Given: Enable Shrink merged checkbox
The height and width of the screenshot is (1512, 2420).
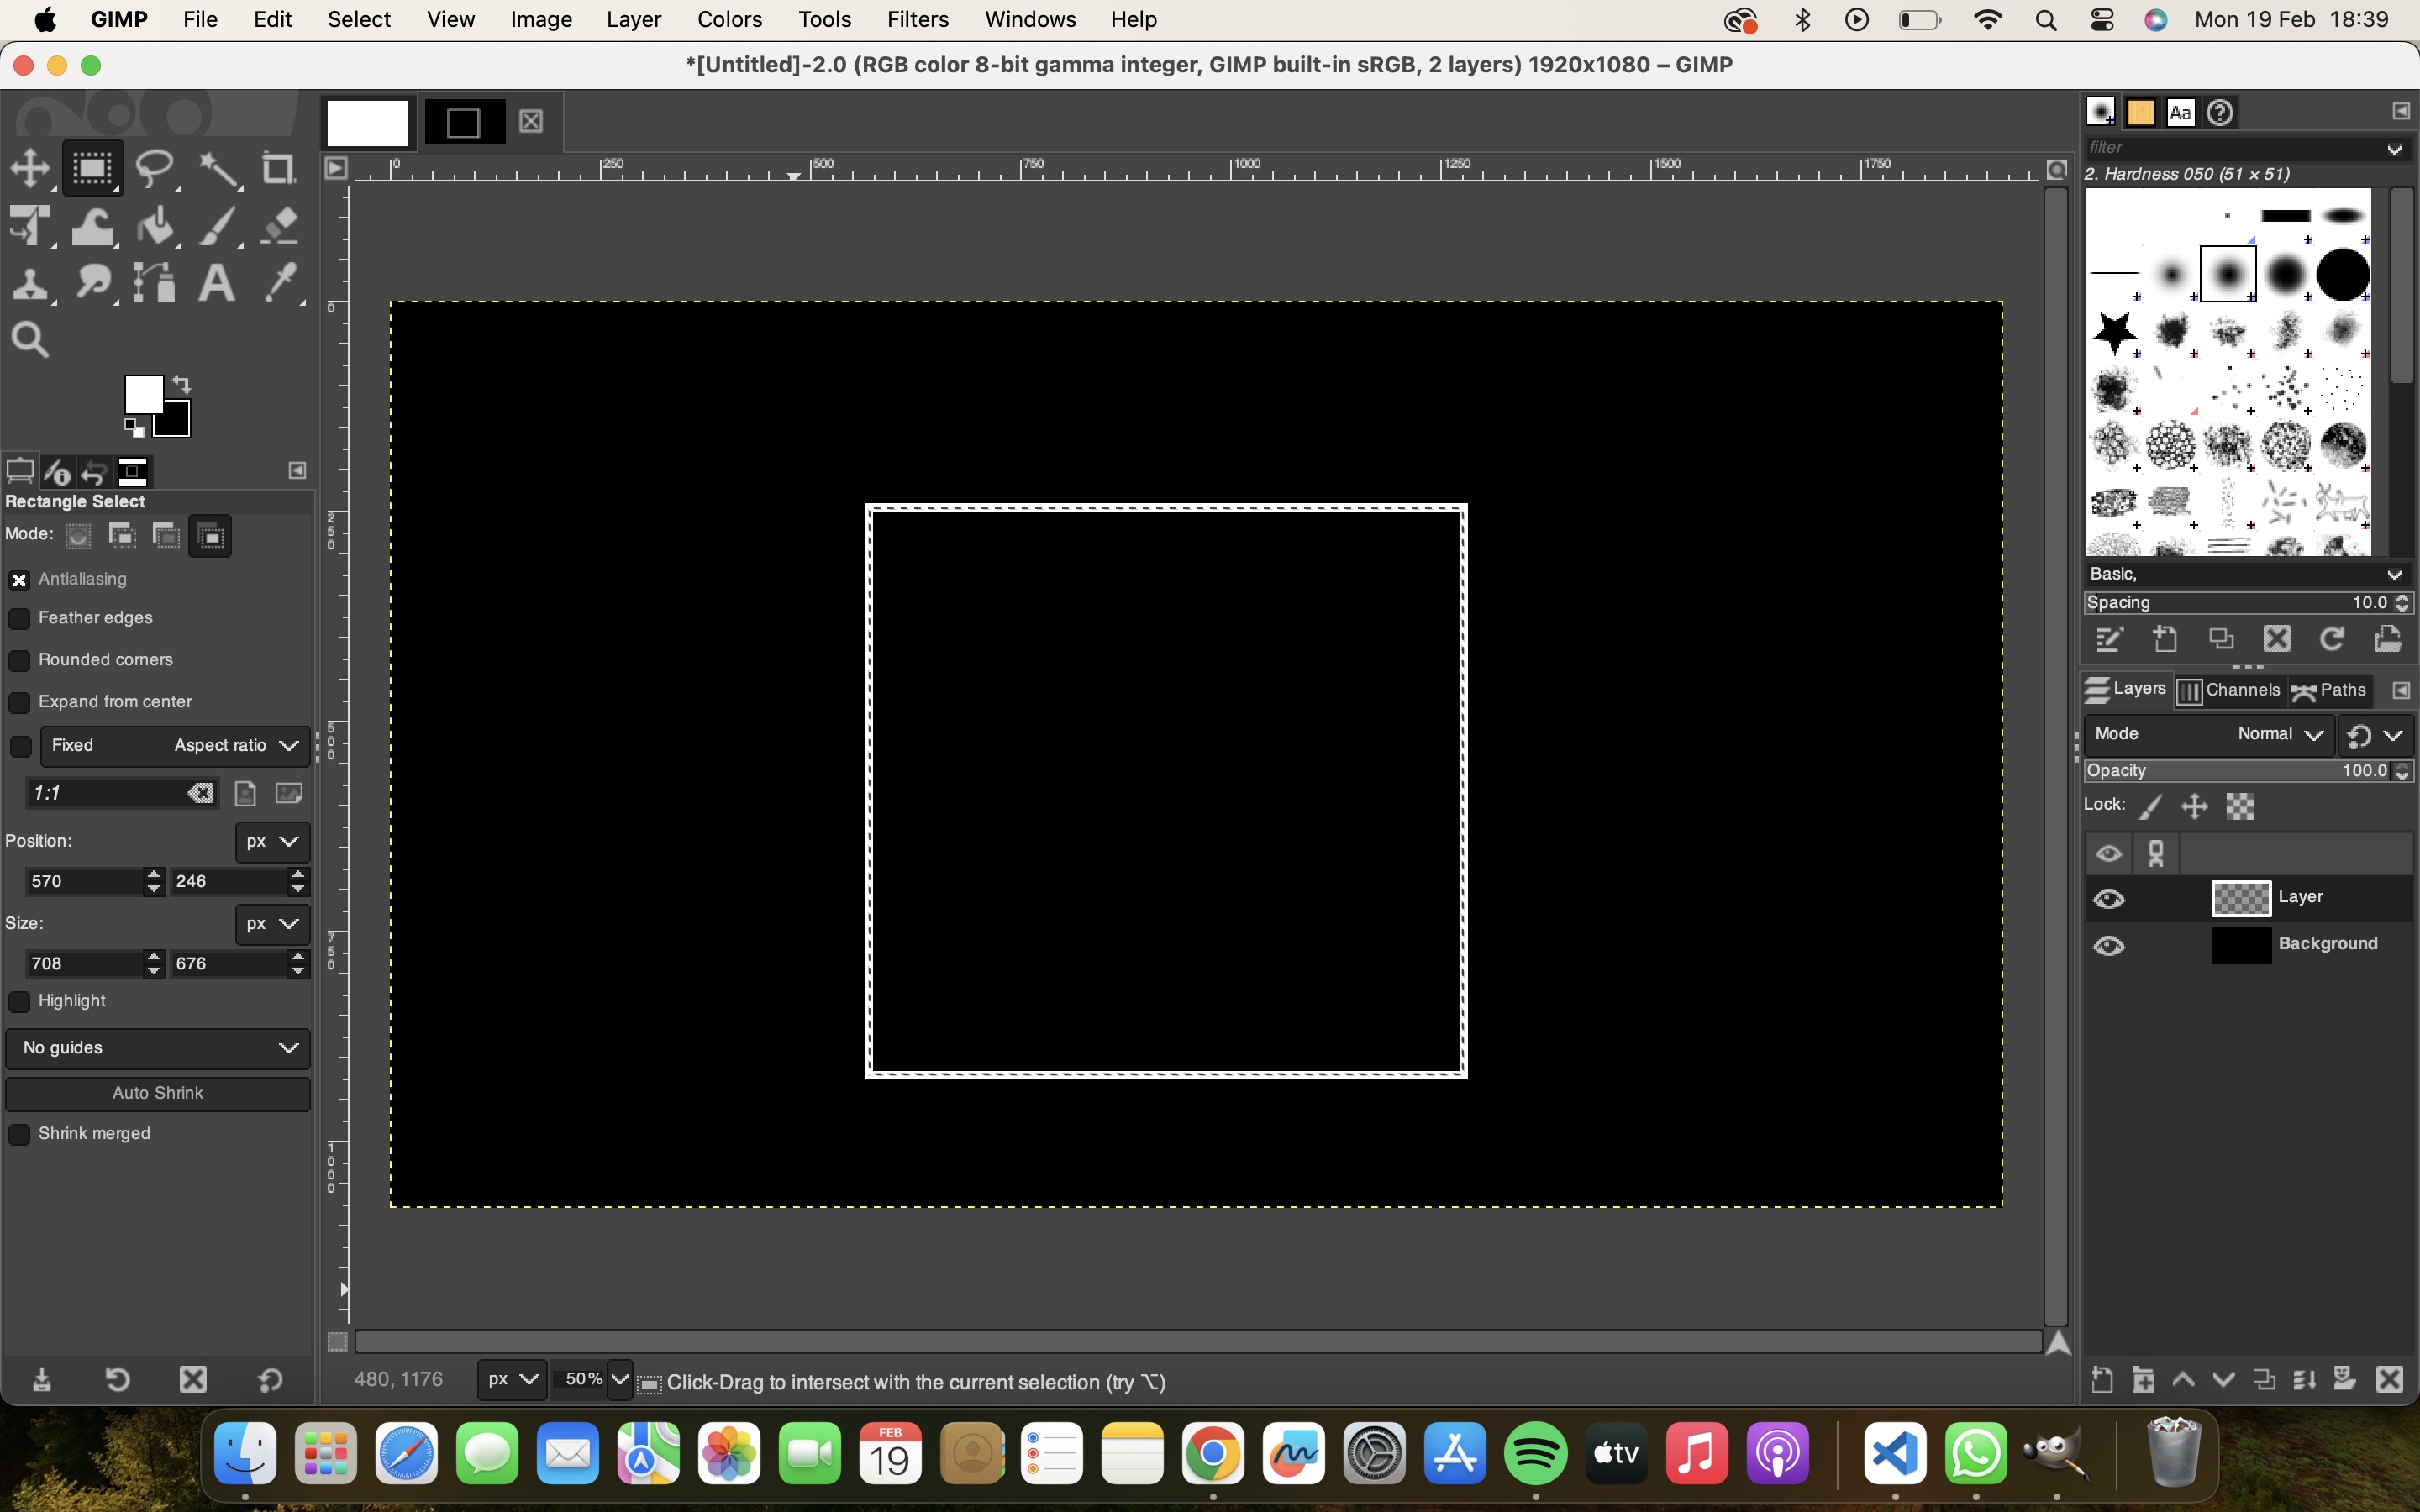Looking at the screenshot, I should tap(19, 1135).
